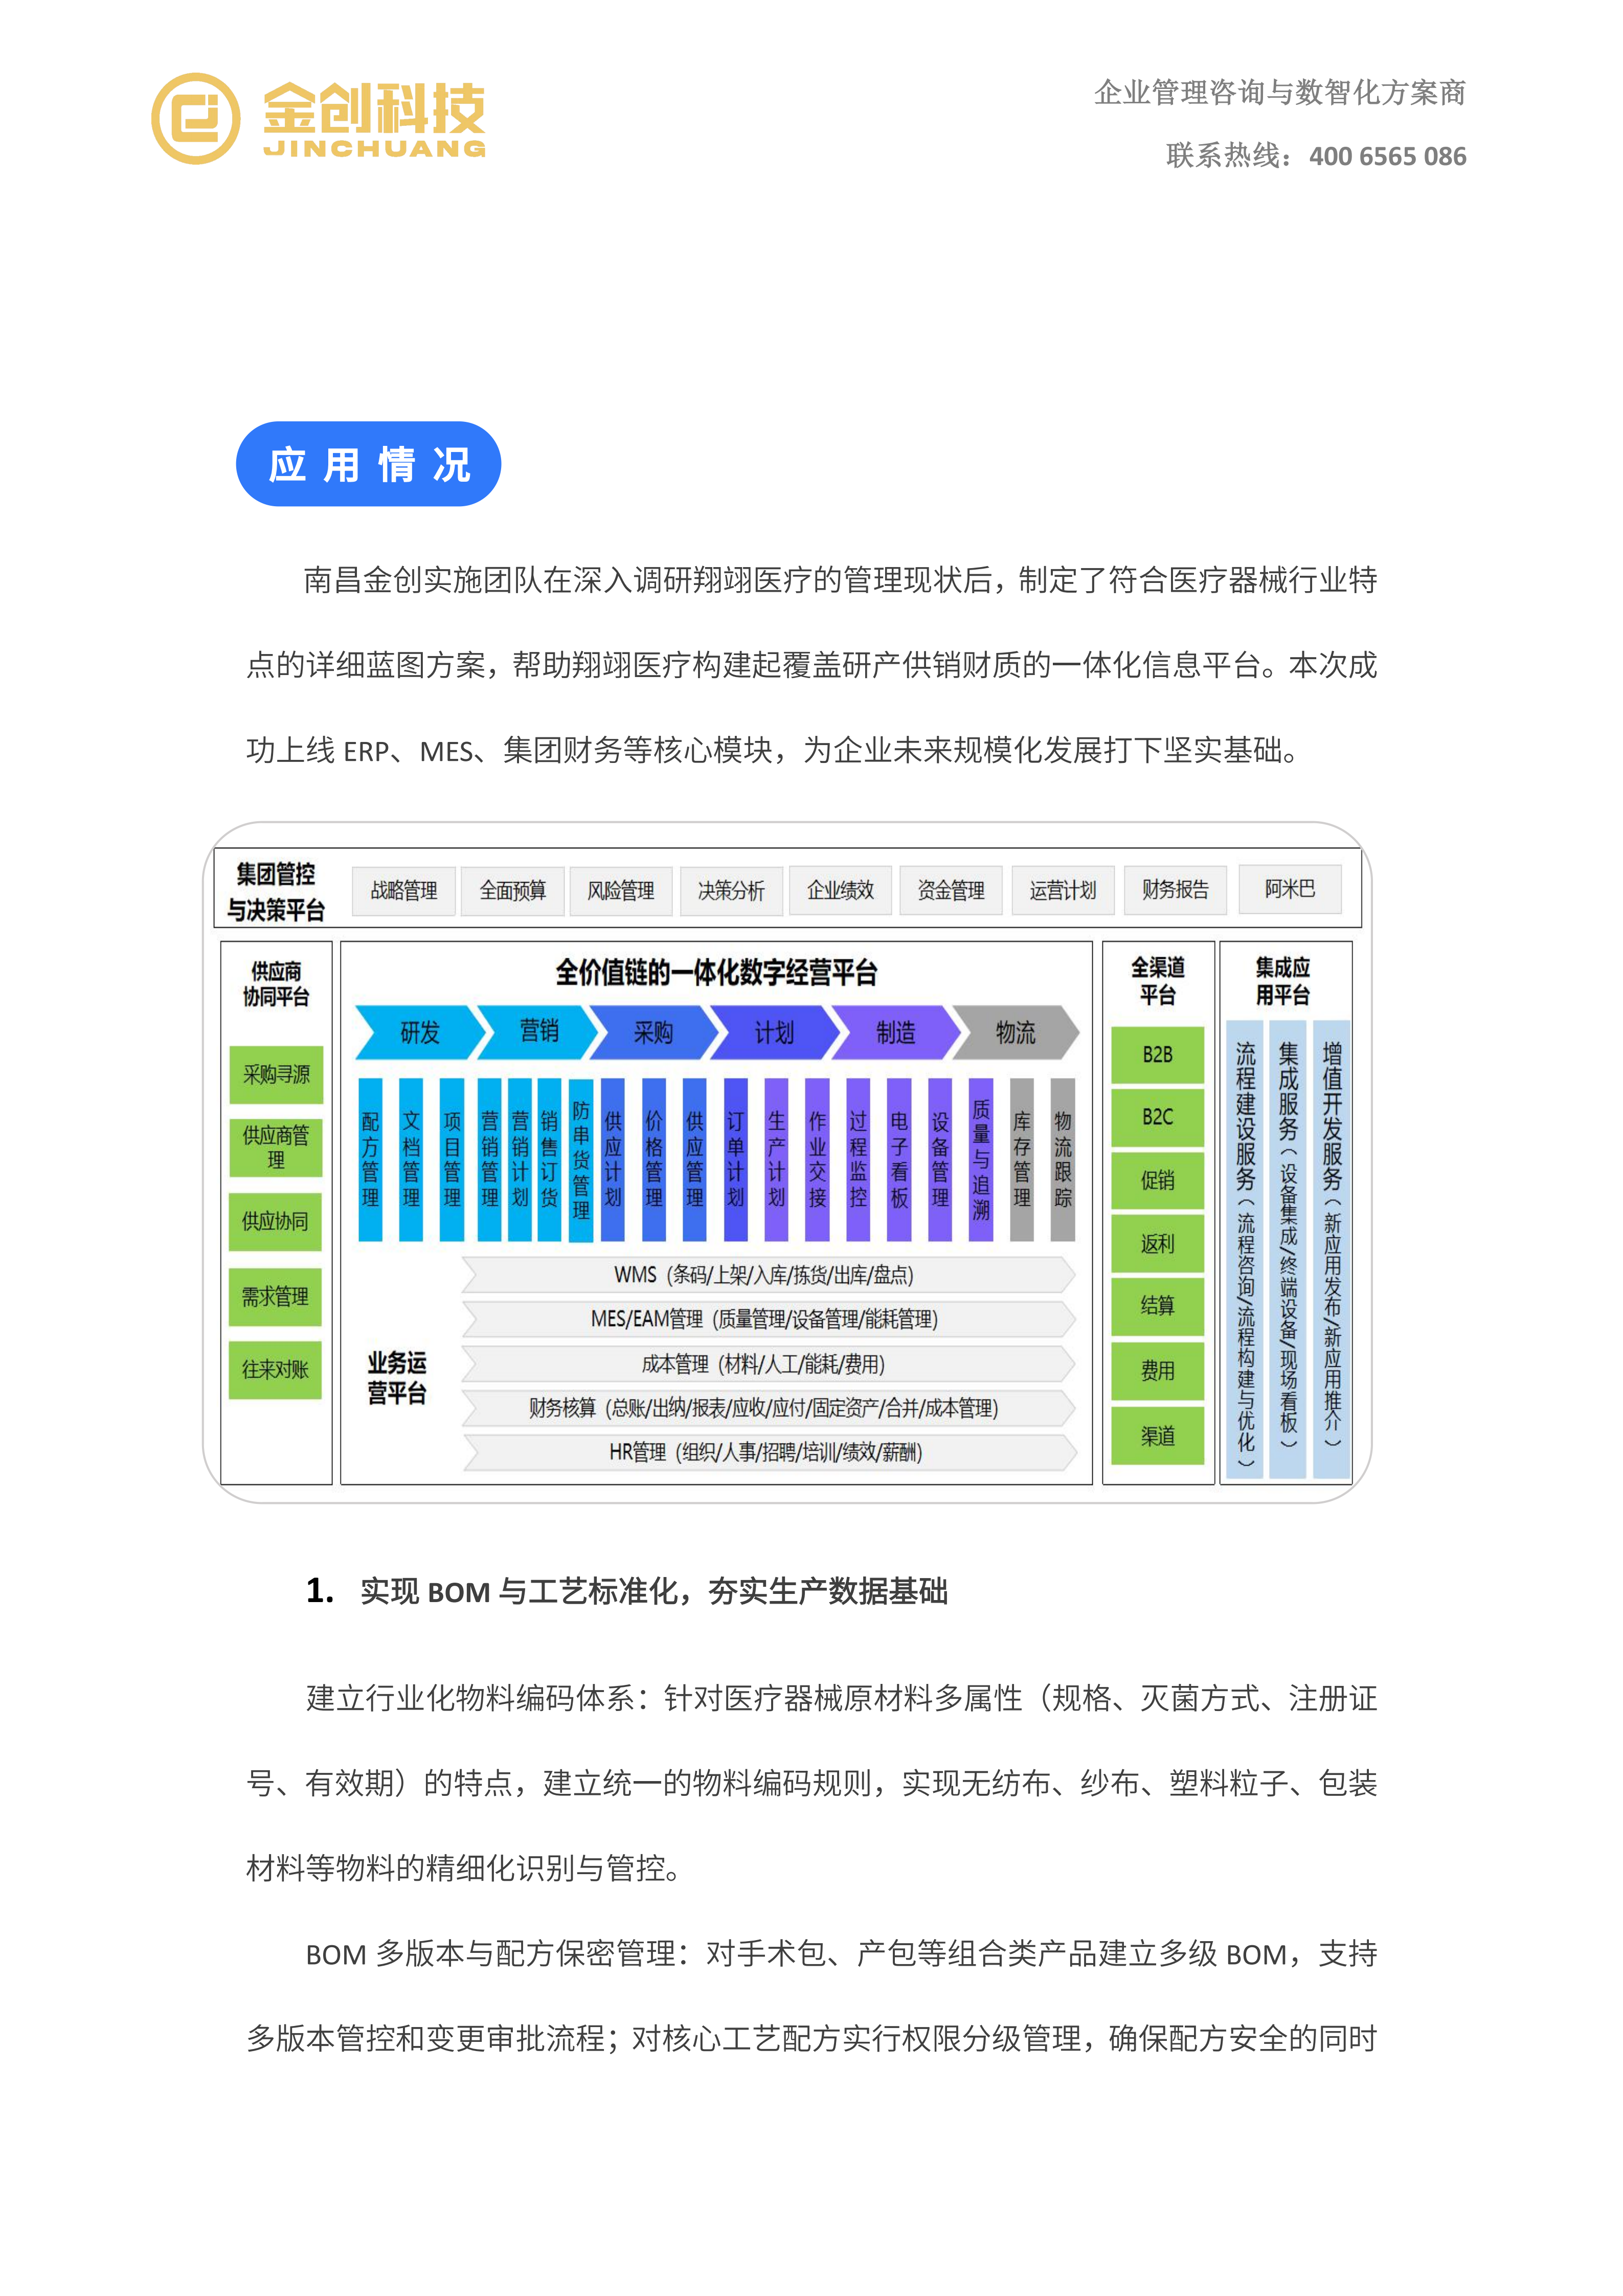Click the 运营计划 box
The image size is (1623, 2296).
pyautogui.click(x=1063, y=889)
